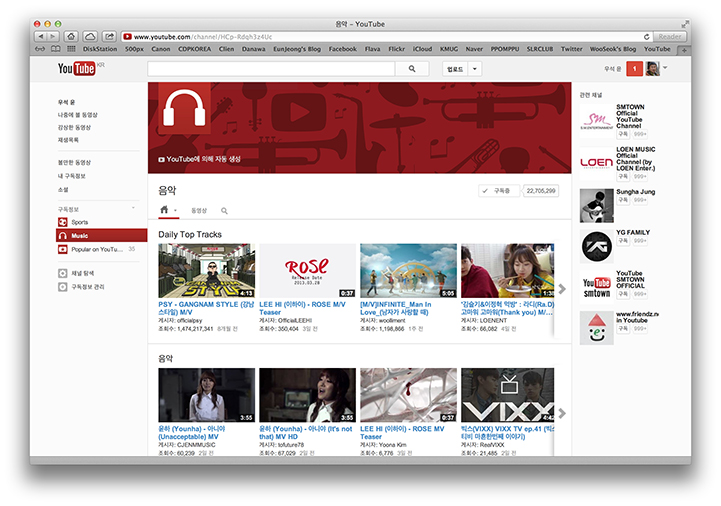Open the Twitter bookmark
Viewport: 721px width, 506px height.
point(572,49)
